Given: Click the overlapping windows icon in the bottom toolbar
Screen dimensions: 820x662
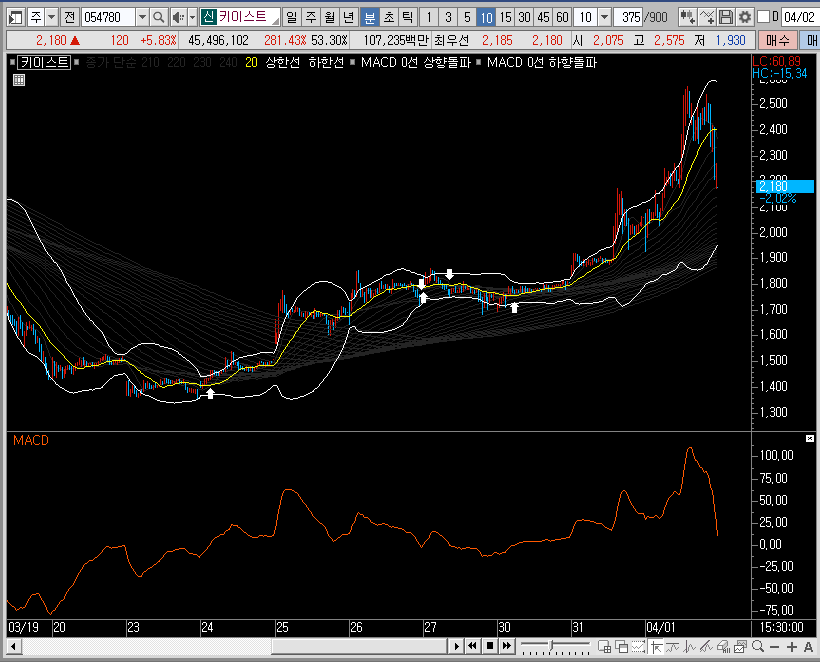Looking at the screenshot, I should point(621,647).
